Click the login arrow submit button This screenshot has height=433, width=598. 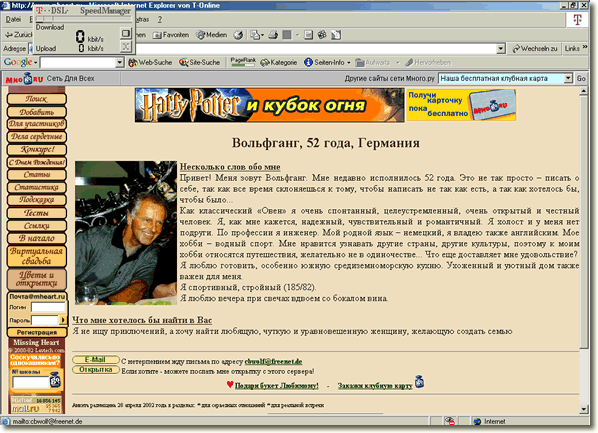click(x=63, y=320)
